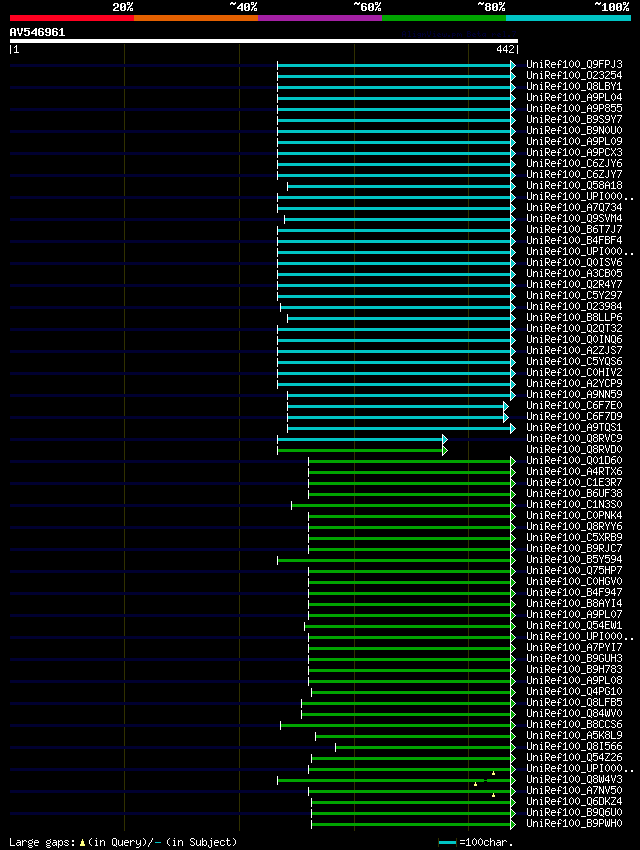Select label UniRef100_Q2QT32
The image size is (640, 850).
point(574,329)
